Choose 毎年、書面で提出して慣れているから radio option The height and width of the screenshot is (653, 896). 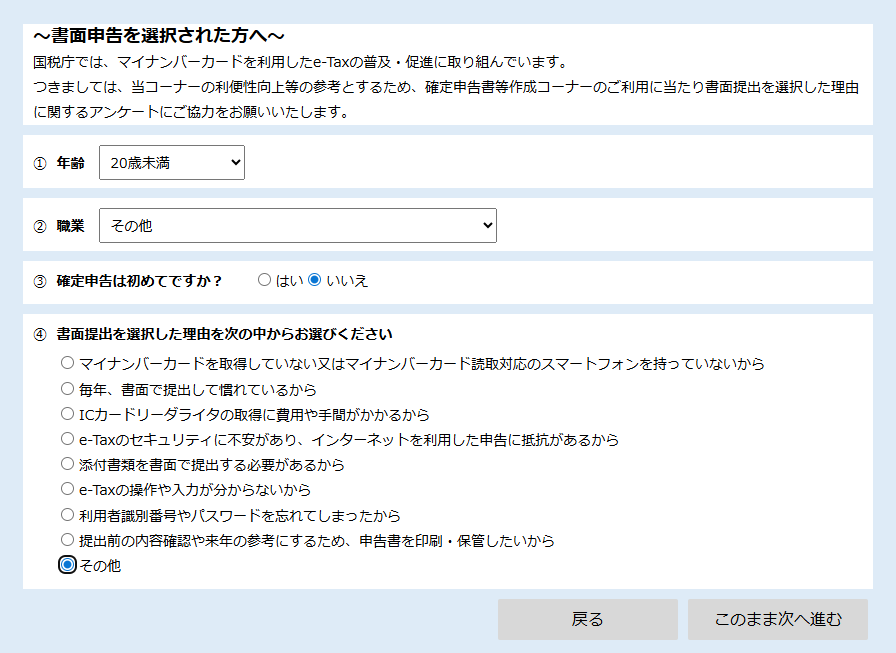point(68,389)
